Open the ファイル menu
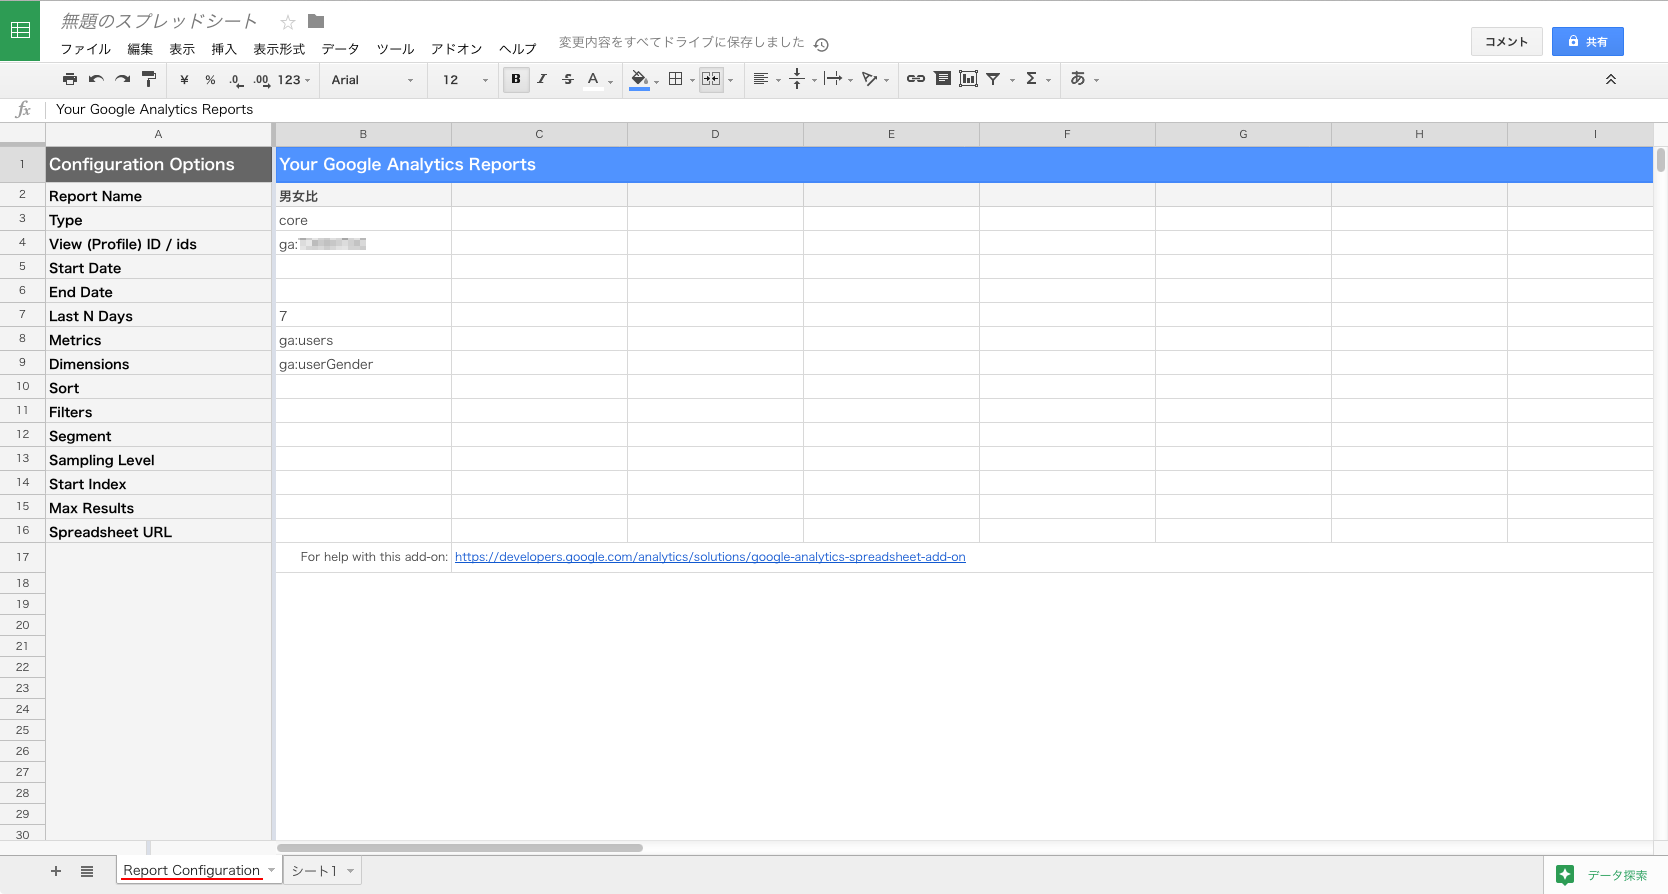This screenshot has height=894, width=1668. [x=85, y=49]
